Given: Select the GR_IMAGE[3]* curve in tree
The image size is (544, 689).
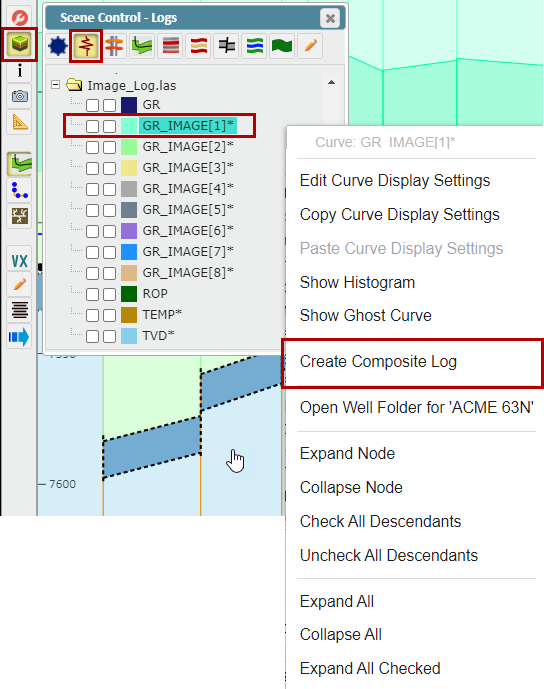Looking at the screenshot, I should click(188, 168).
